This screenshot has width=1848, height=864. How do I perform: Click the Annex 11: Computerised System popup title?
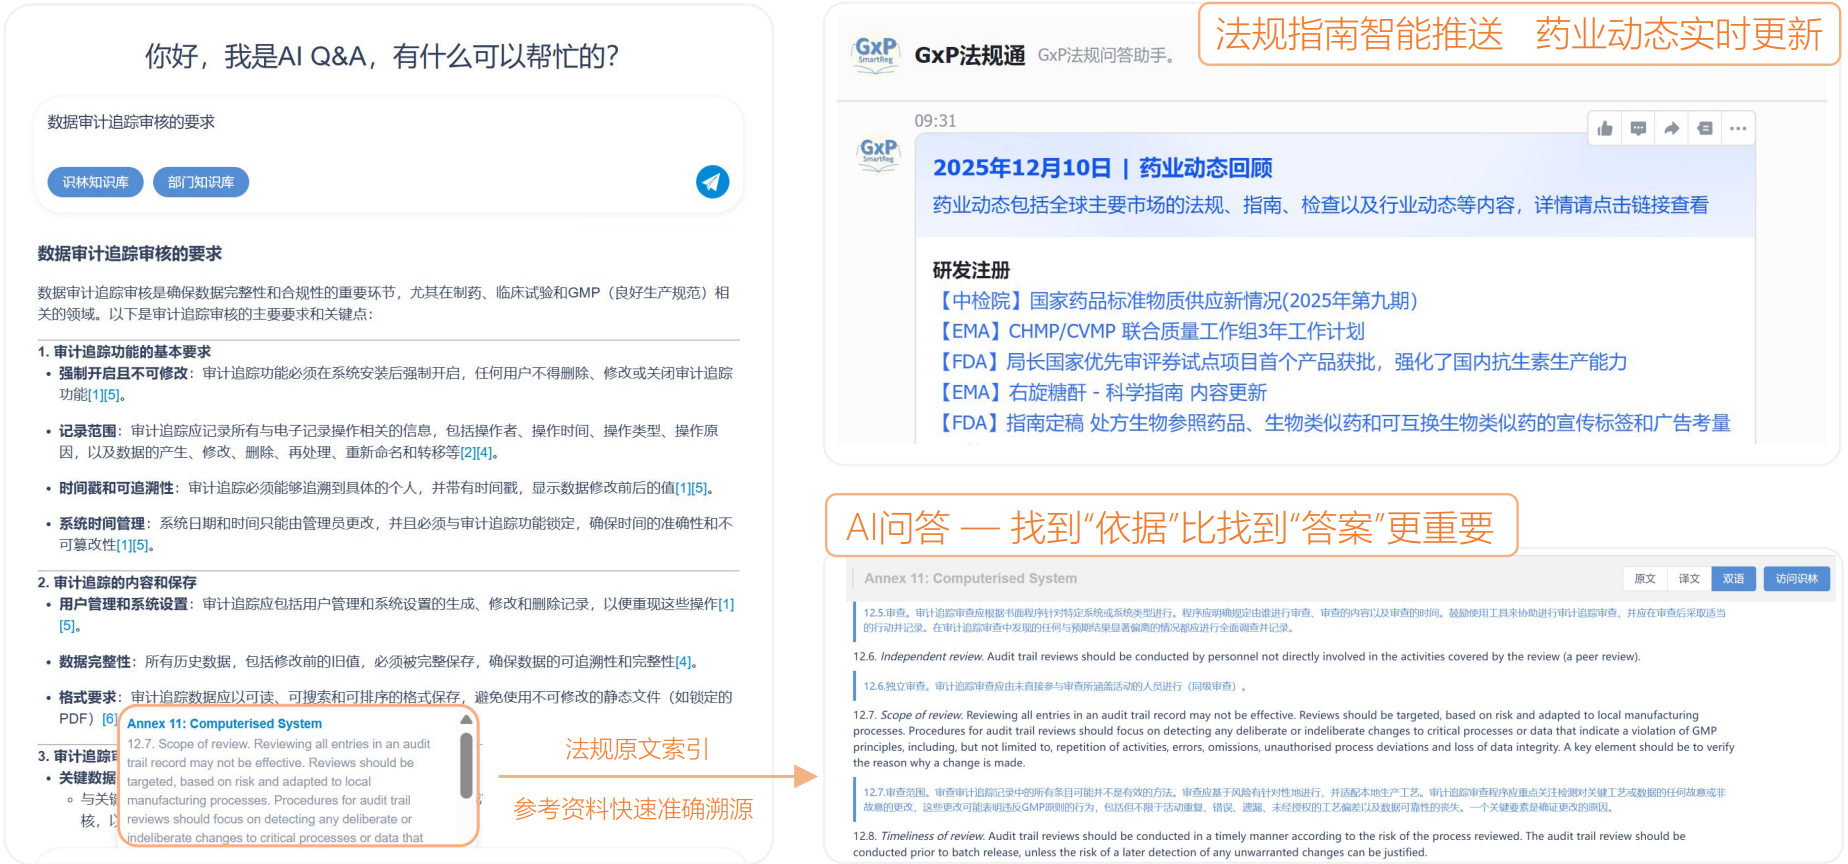pyautogui.click(x=224, y=724)
